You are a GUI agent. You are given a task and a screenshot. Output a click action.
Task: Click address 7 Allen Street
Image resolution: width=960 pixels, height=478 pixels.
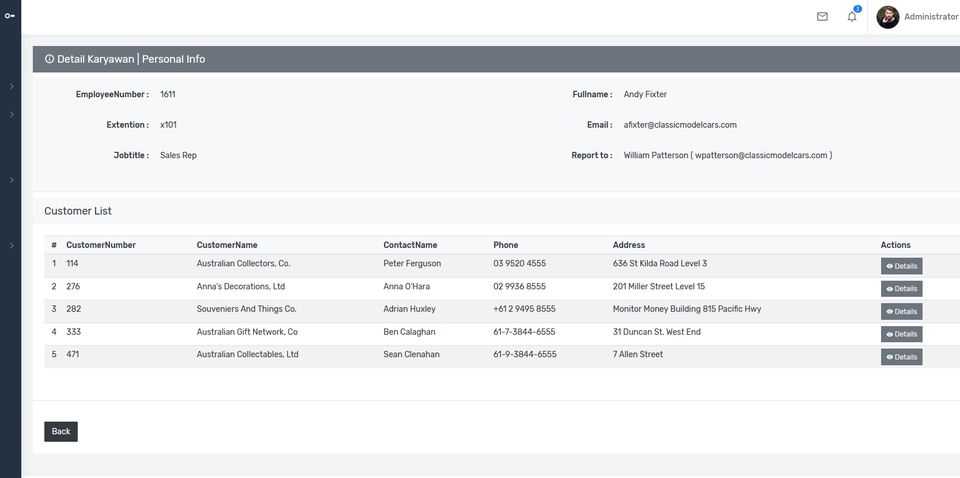point(638,354)
